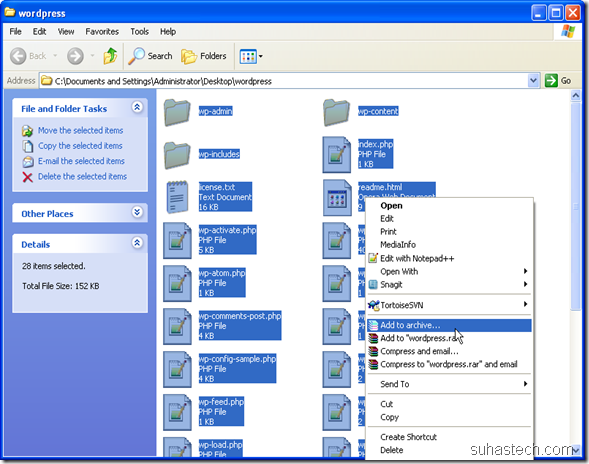The image size is (589, 464).
Task: Choose Copy from context menu
Action: 449,417
